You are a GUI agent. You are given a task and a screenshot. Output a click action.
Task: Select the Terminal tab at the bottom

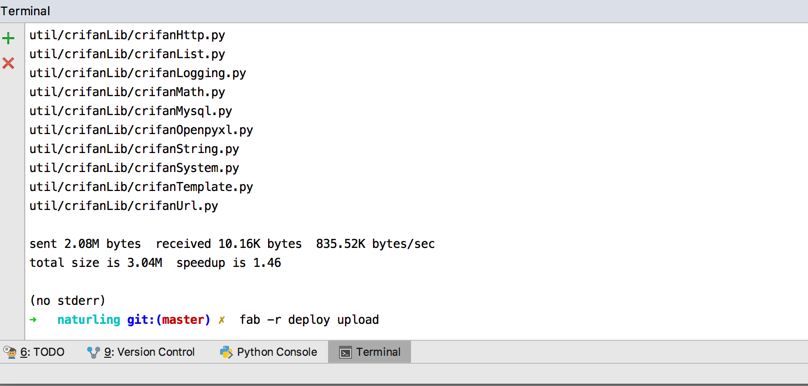(x=369, y=353)
